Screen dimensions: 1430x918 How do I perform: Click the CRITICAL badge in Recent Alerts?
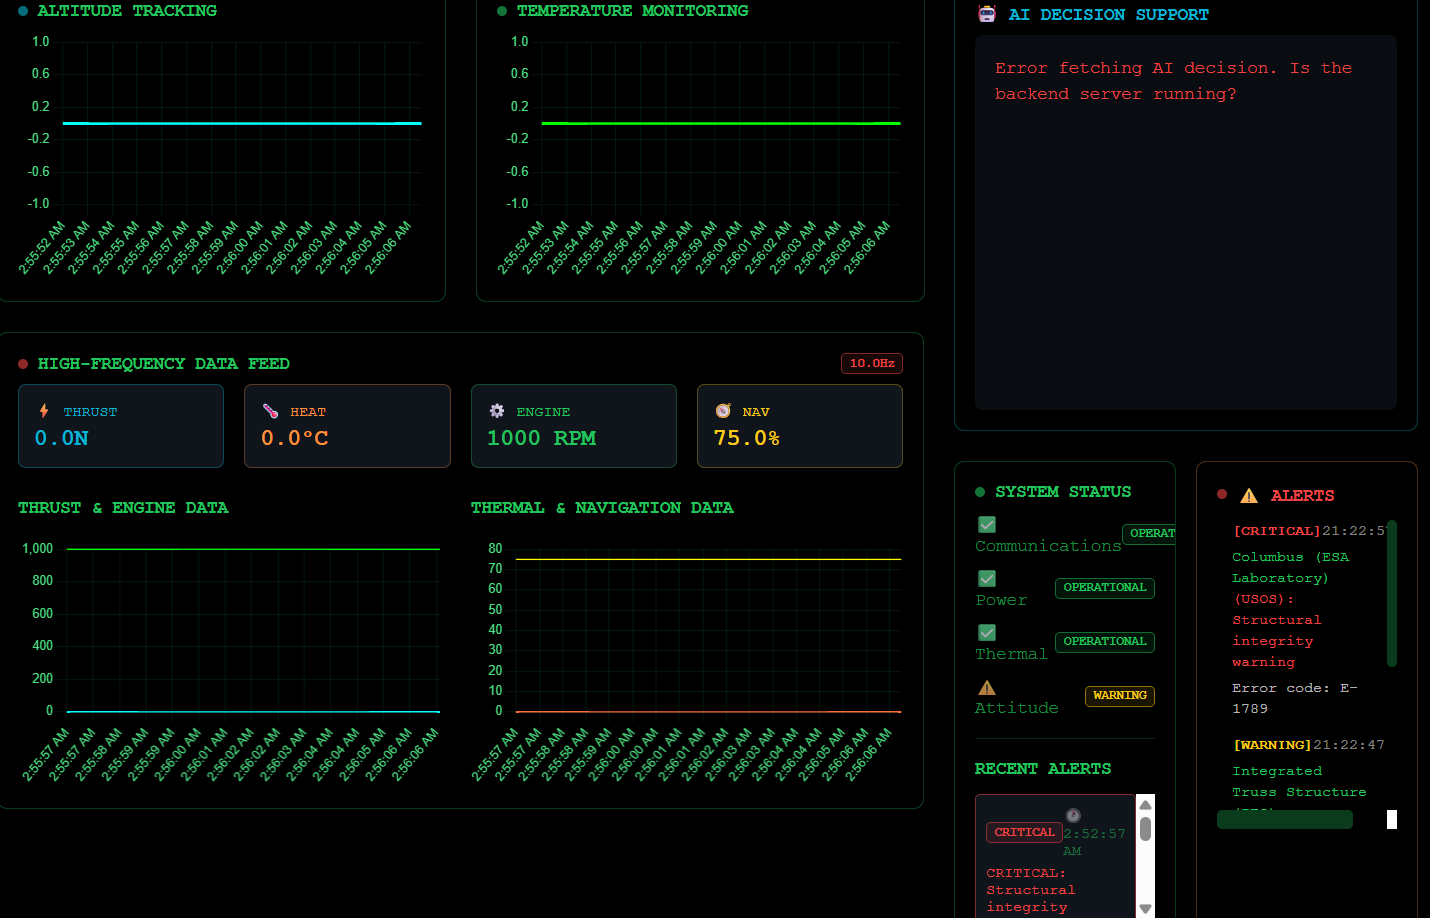pos(1024,832)
